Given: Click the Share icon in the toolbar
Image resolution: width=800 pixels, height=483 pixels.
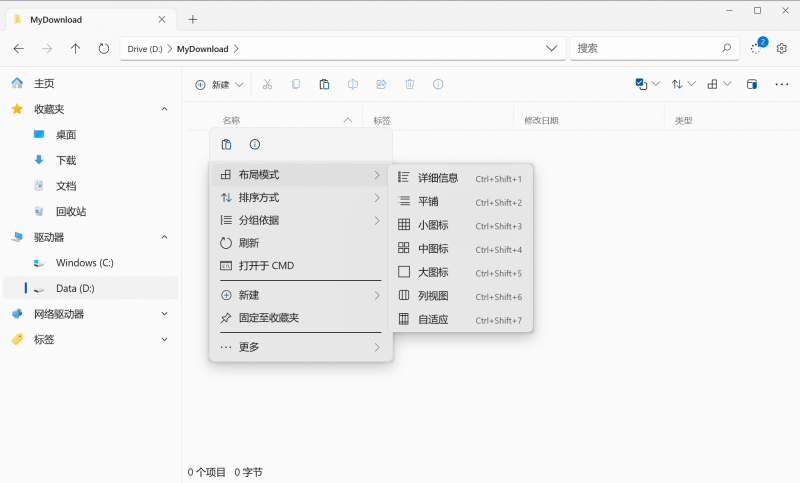Looking at the screenshot, I should point(381,84).
